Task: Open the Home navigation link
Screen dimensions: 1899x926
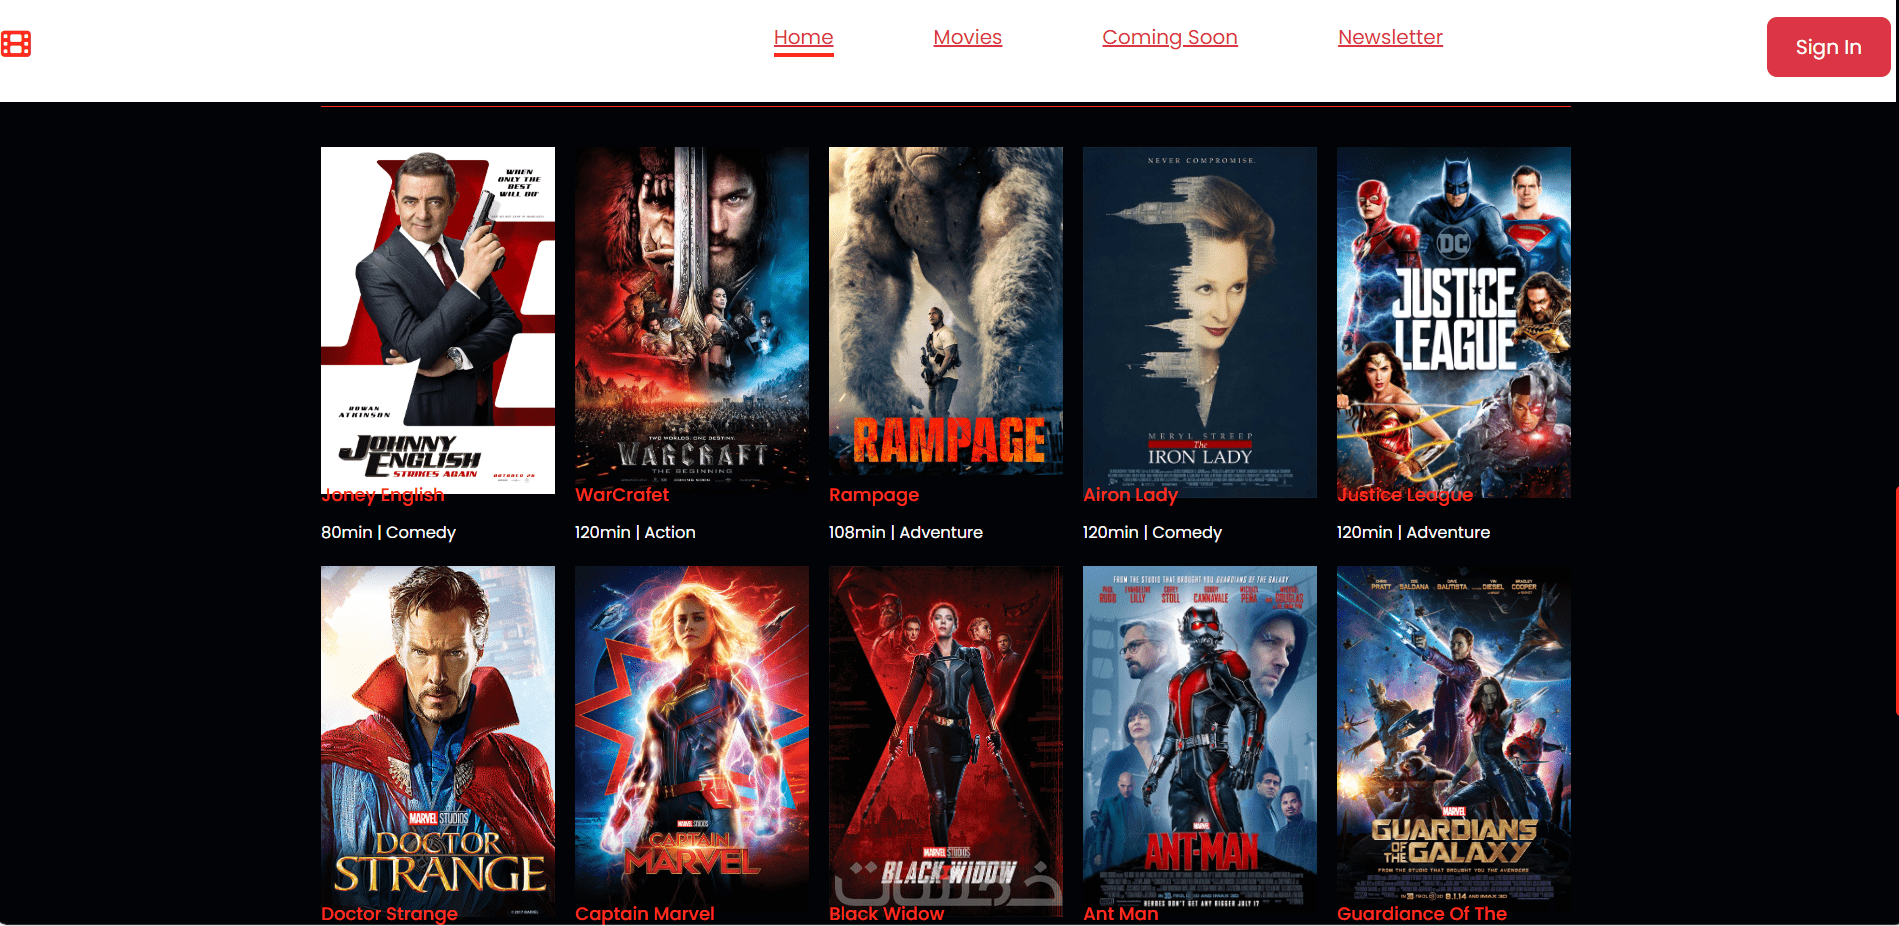Action: (803, 37)
